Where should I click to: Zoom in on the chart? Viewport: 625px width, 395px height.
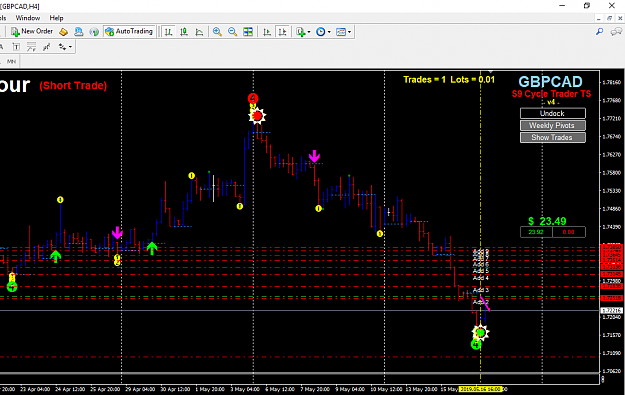tap(217, 32)
